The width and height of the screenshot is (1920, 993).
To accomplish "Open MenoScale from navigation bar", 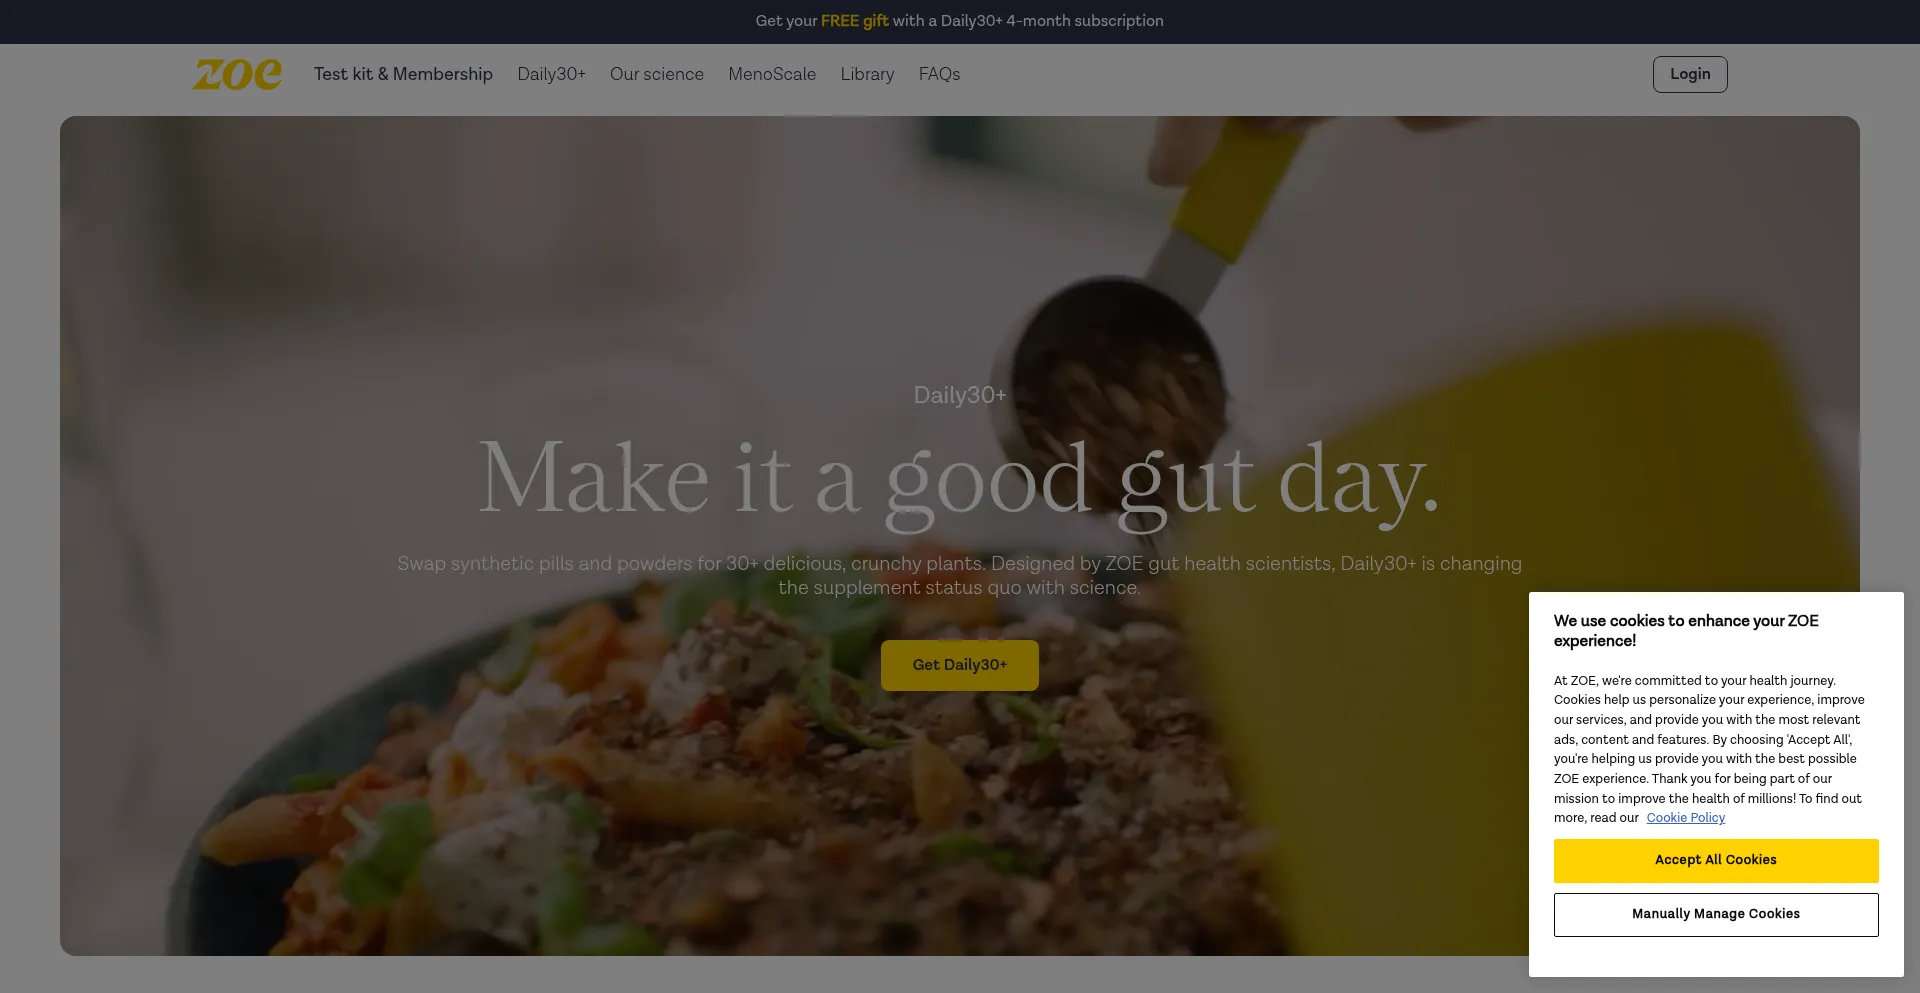I will pos(772,74).
